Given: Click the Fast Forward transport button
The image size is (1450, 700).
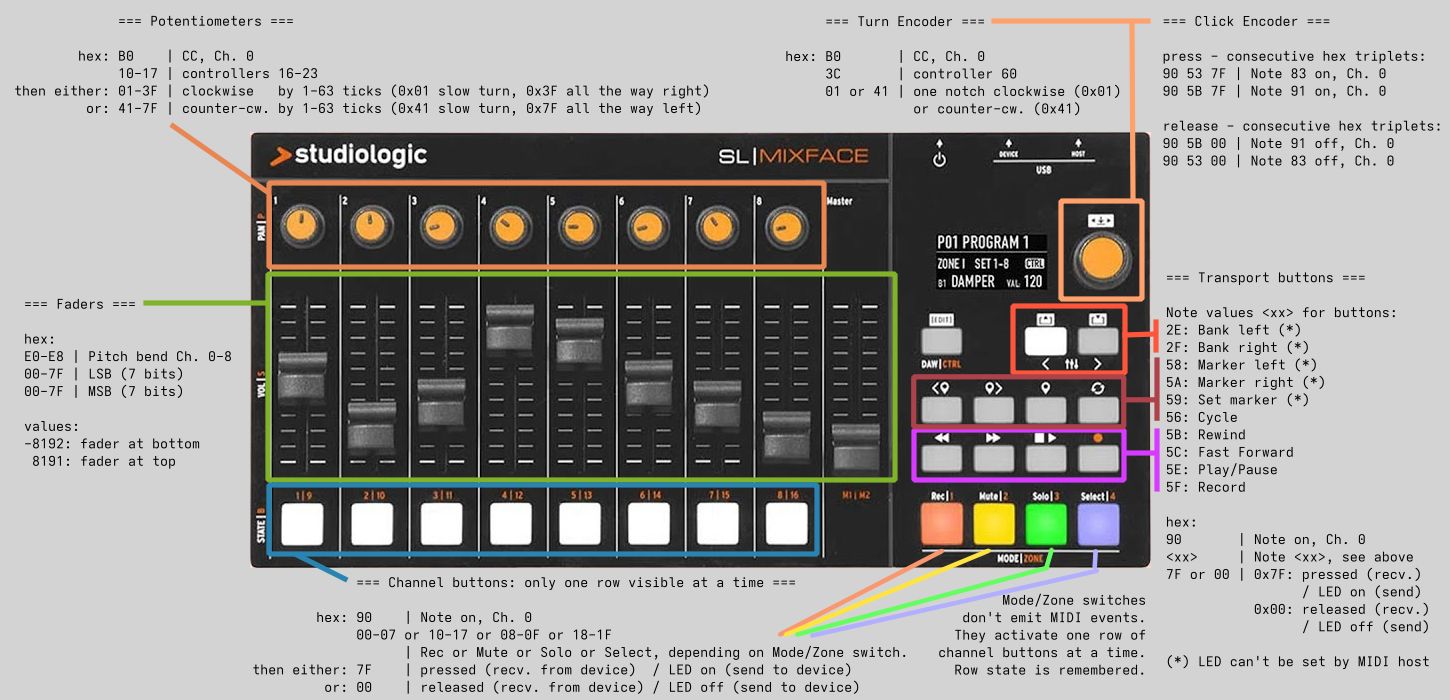Looking at the screenshot, I should coord(993,459).
